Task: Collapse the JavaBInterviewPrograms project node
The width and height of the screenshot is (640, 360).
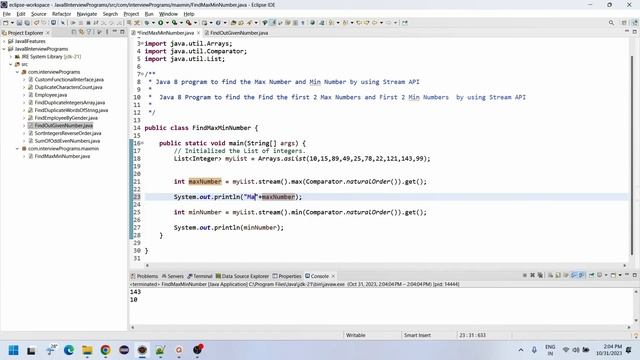Action: pos(4,49)
